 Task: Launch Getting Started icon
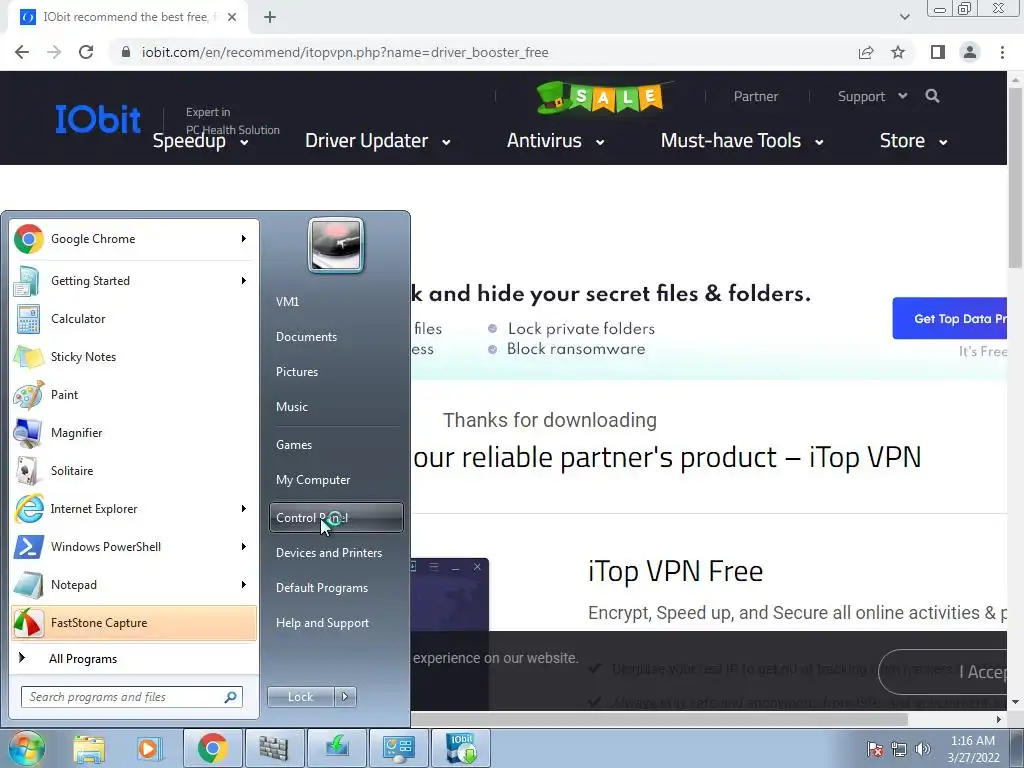(x=27, y=281)
